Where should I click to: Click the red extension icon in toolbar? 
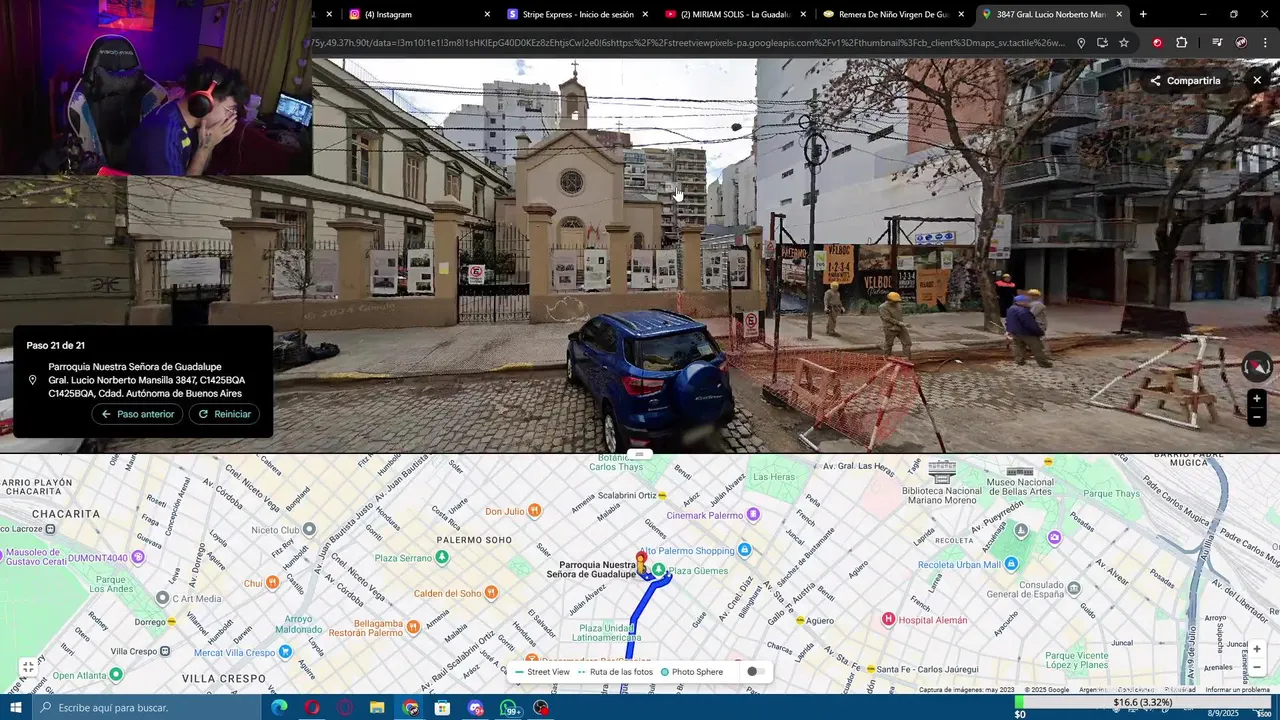[1158, 43]
